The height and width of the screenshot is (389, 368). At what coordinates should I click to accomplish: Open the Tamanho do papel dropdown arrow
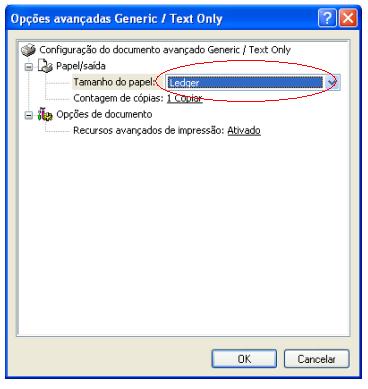coord(333,82)
